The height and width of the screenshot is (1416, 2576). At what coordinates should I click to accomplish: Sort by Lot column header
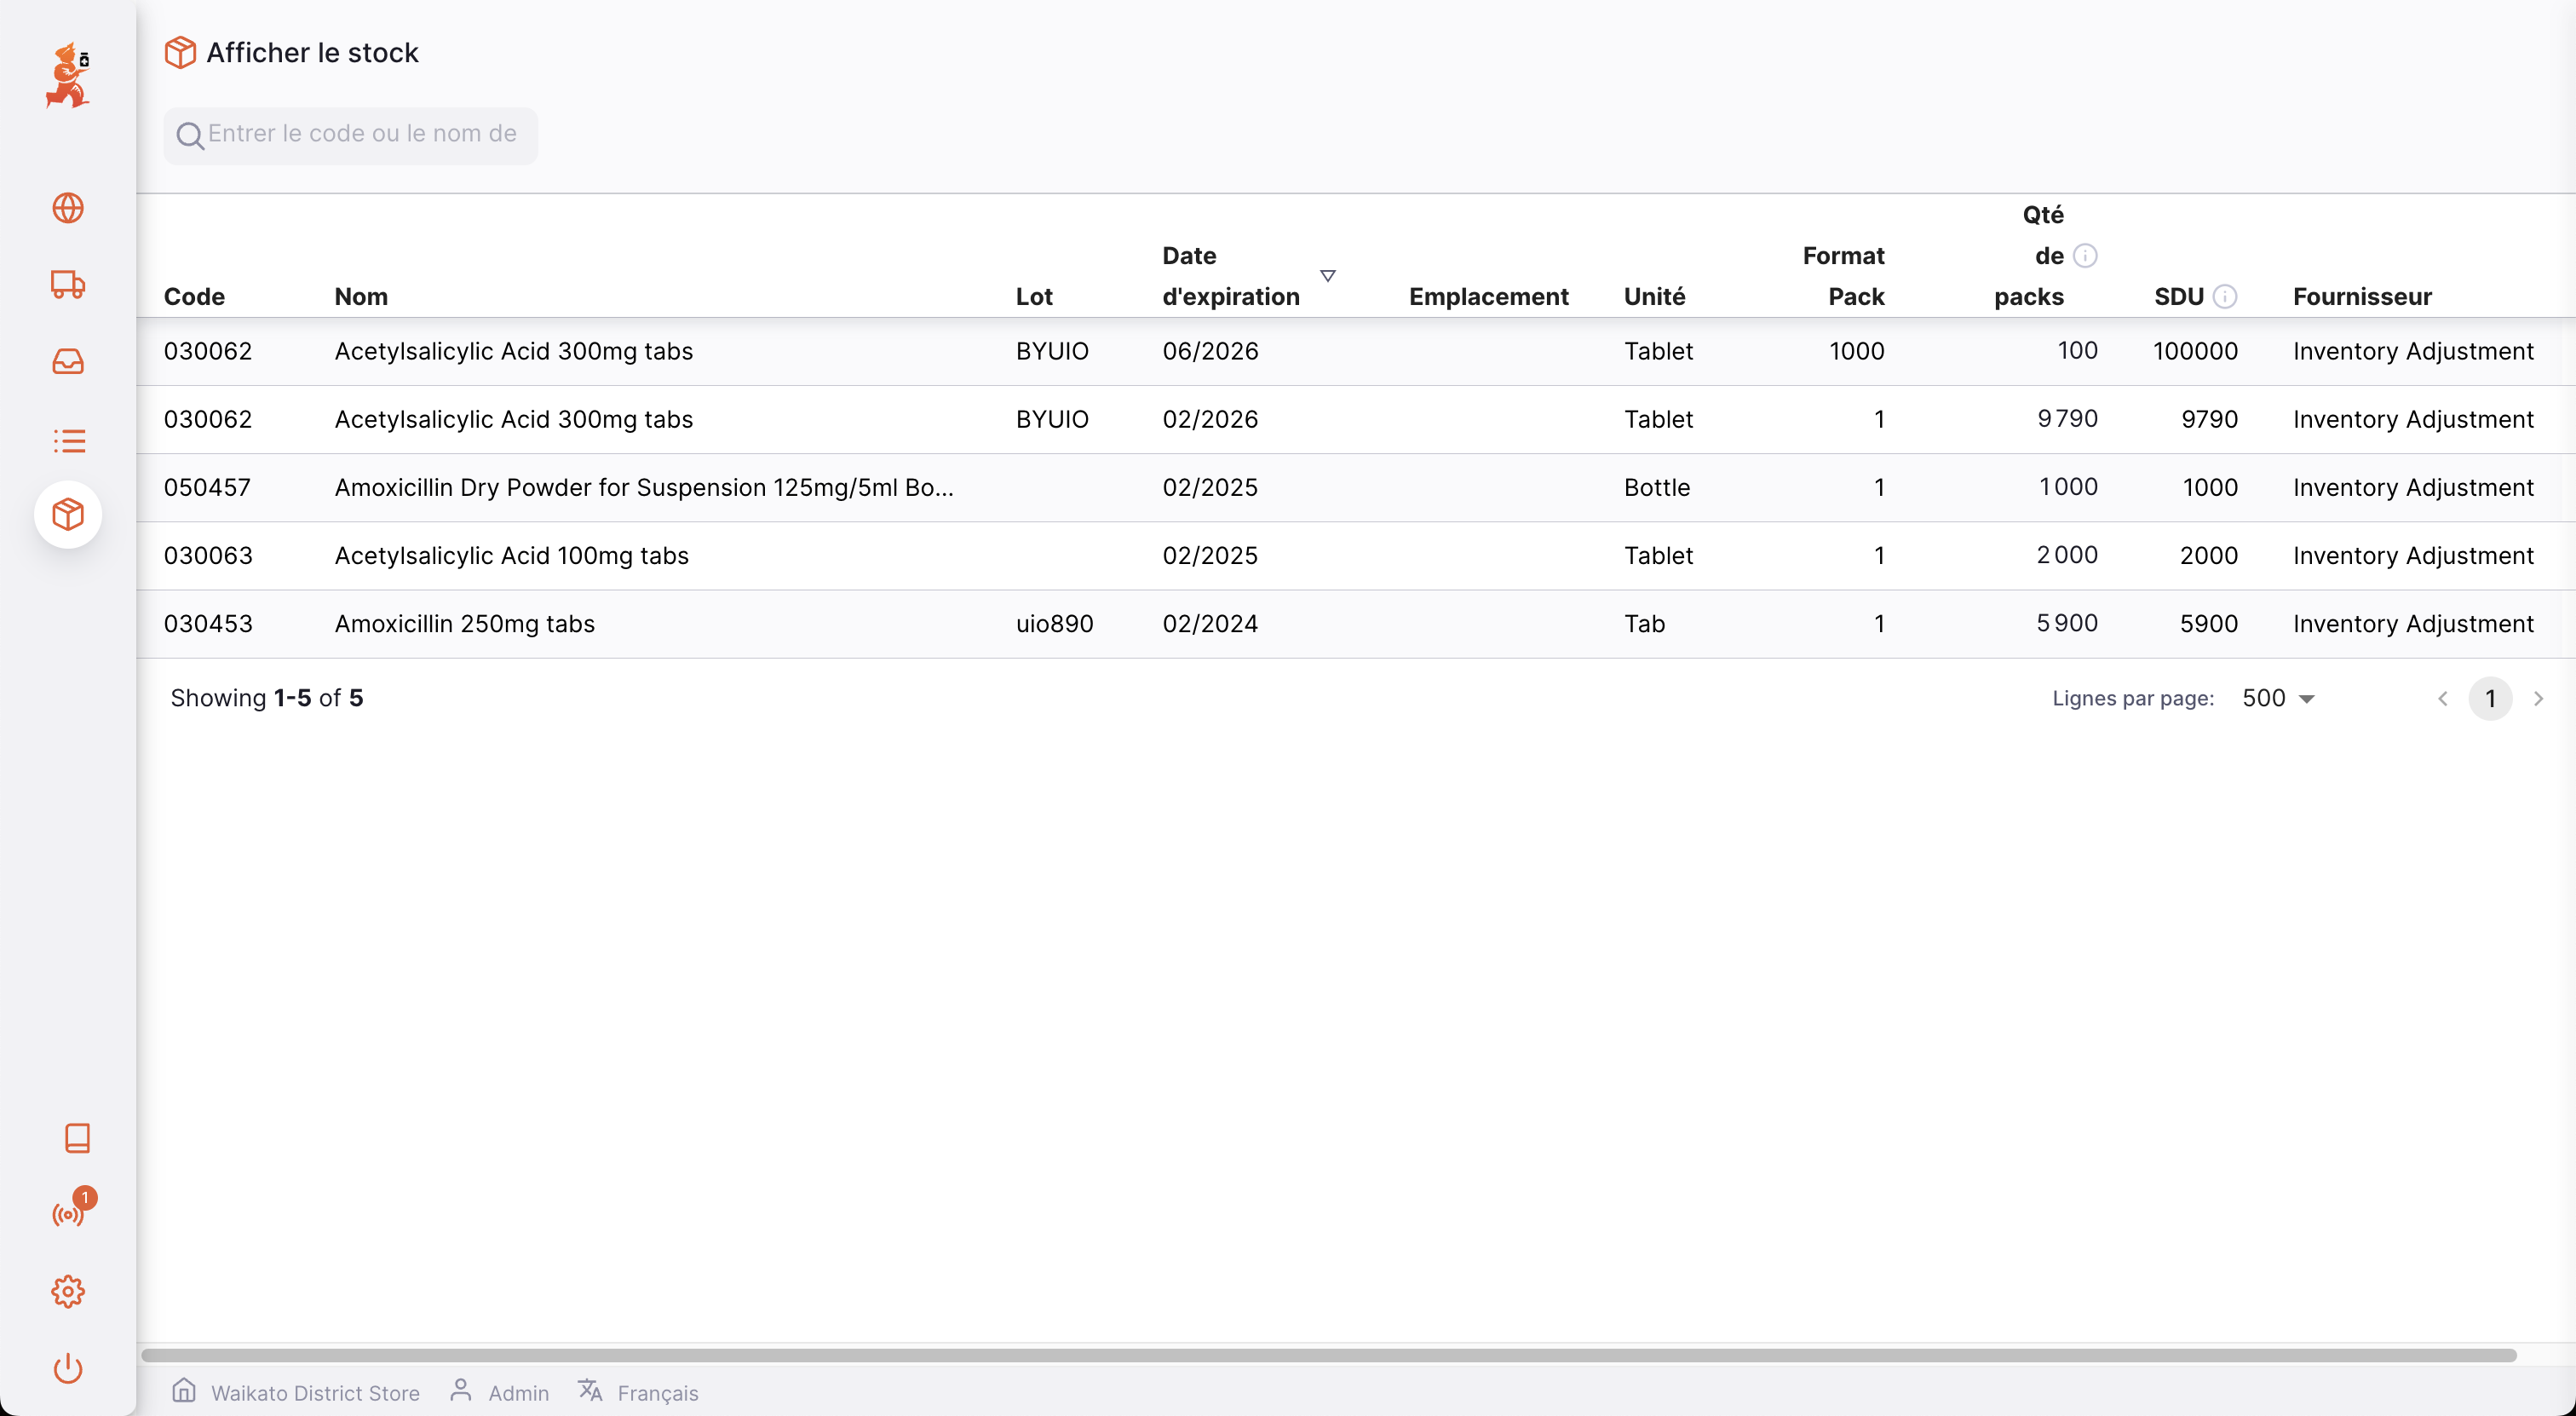pos(1034,296)
